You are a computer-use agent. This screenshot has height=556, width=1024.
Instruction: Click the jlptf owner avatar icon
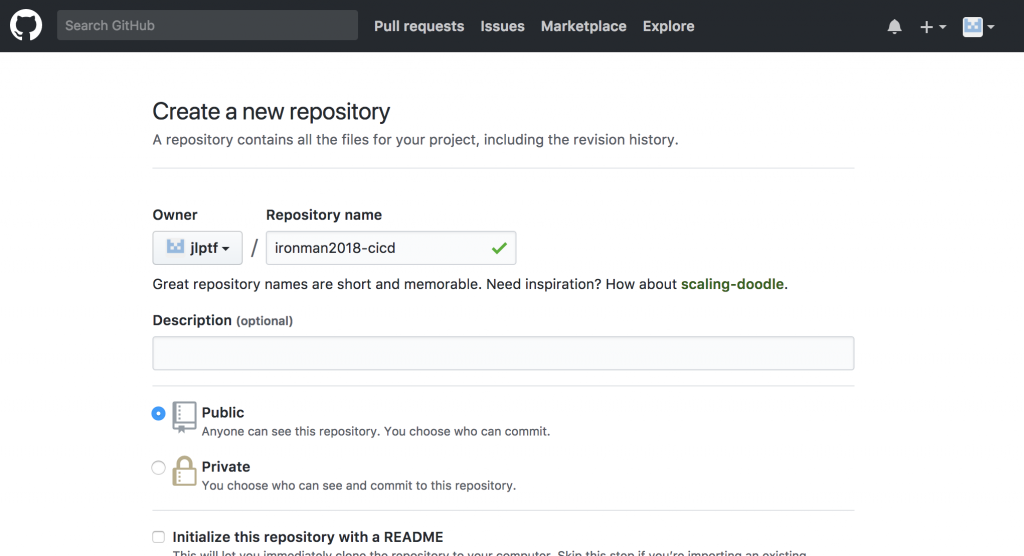pos(175,248)
